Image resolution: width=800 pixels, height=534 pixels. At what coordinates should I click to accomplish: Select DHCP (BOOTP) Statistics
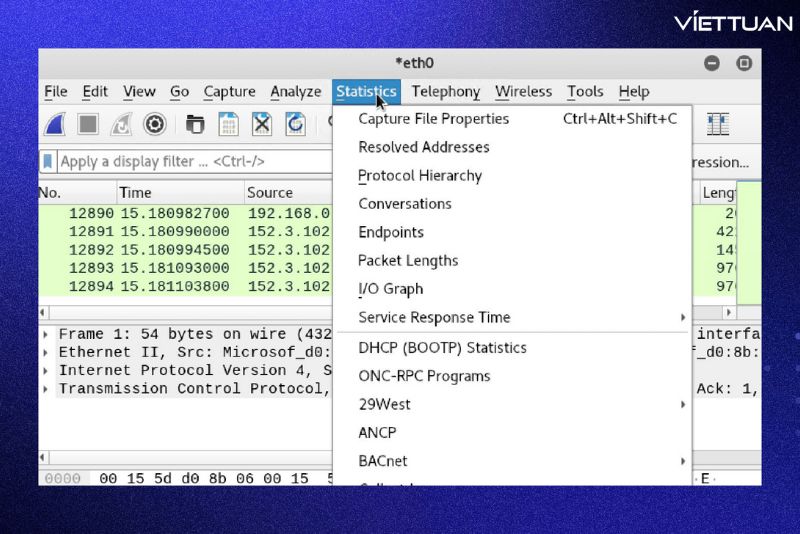[x=512, y=348]
